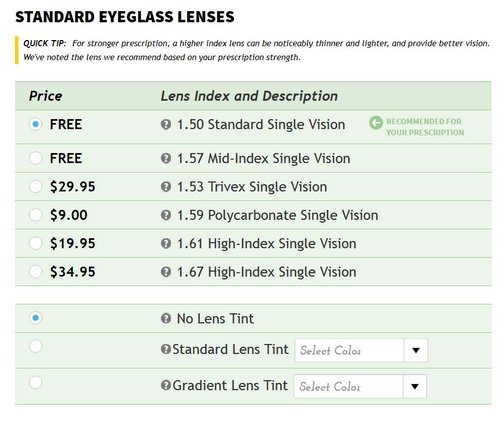
Task: Select the $34.95 1.67 High-Index radio button
Action: 35,271
